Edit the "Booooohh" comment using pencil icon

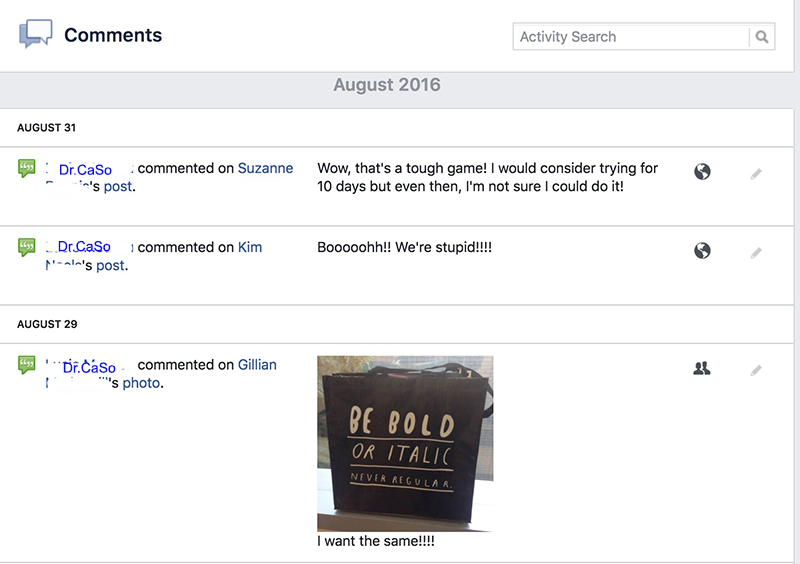[x=756, y=252]
